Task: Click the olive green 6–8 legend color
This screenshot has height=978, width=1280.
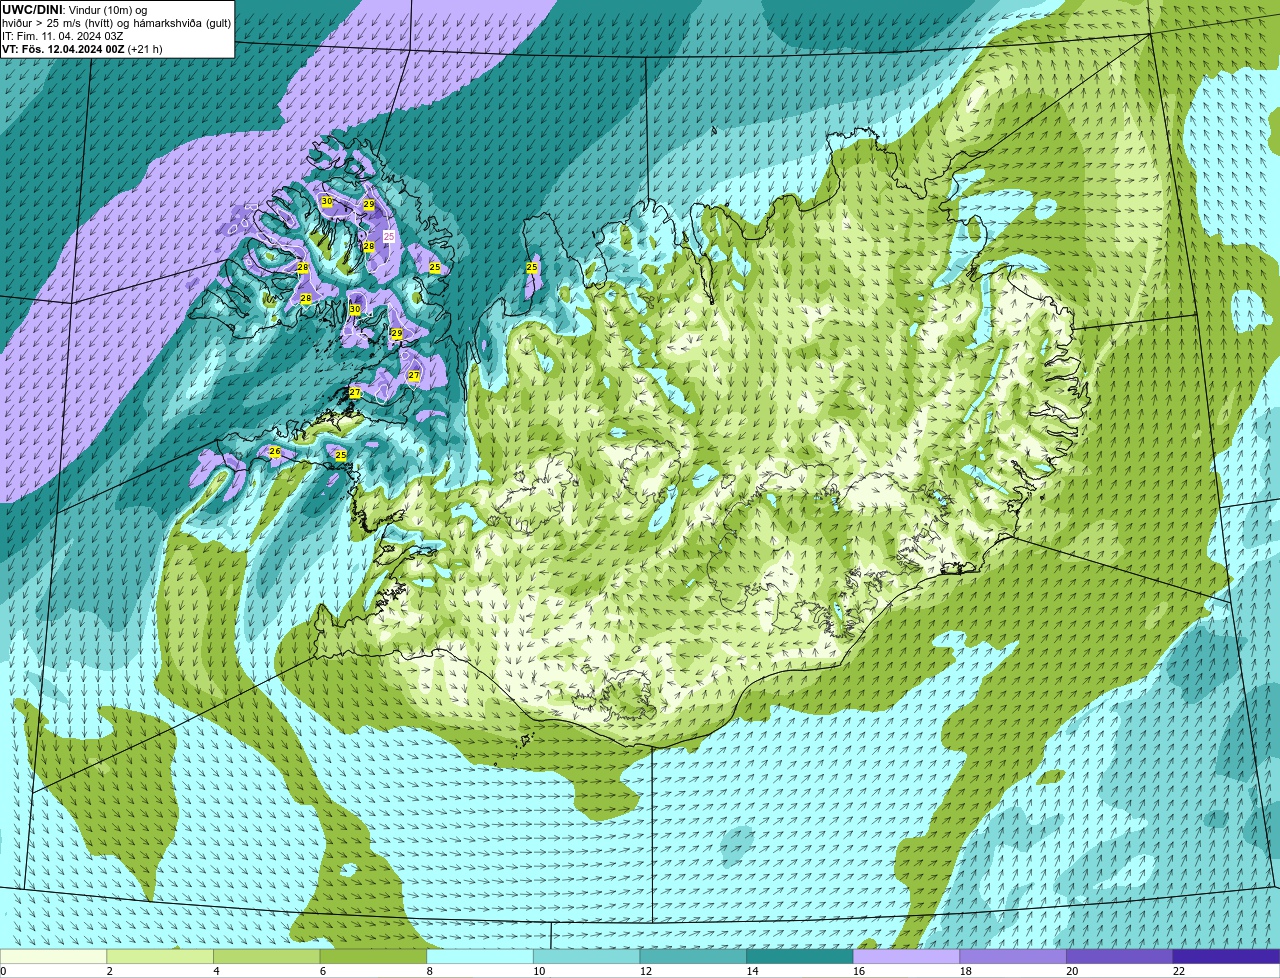Action: click(x=373, y=956)
